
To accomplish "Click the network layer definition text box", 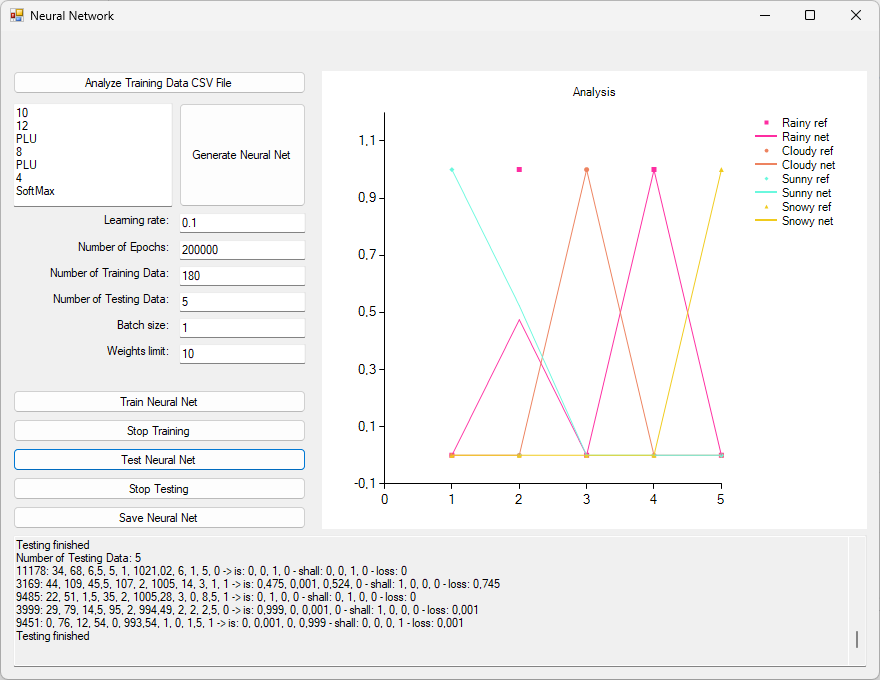I will (93, 155).
